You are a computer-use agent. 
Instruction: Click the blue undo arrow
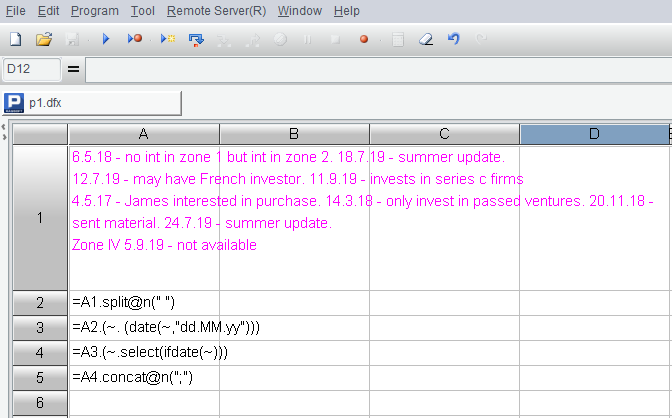pyautogui.click(x=453, y=39)
